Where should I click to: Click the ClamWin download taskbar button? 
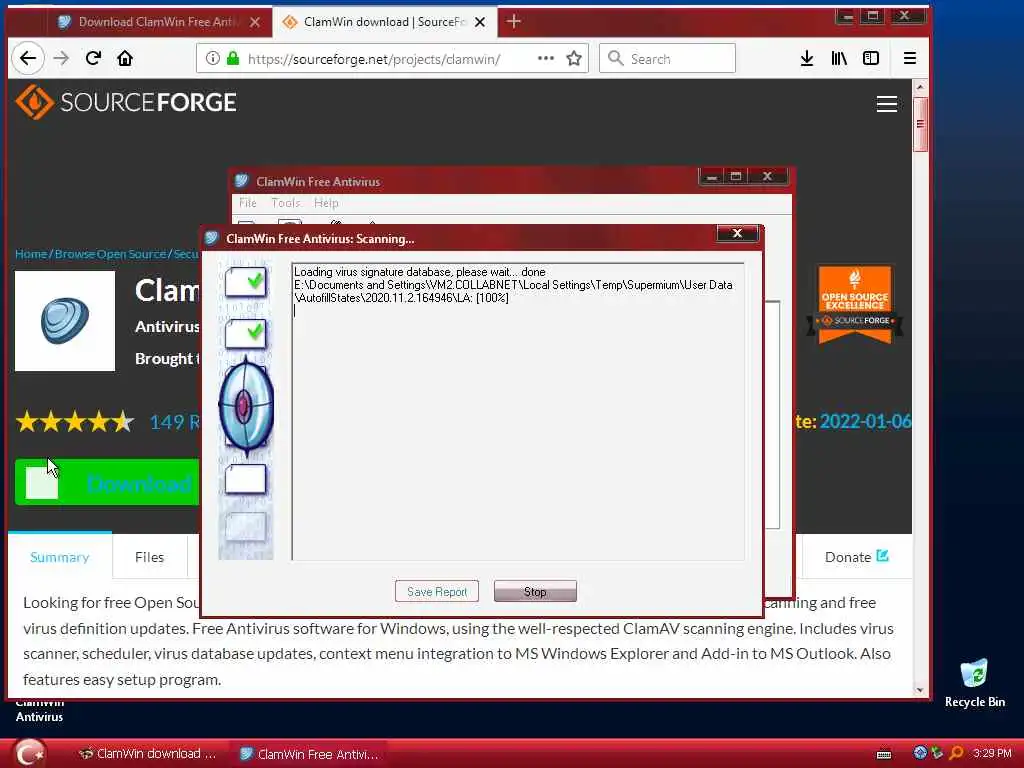coord(148,754)
